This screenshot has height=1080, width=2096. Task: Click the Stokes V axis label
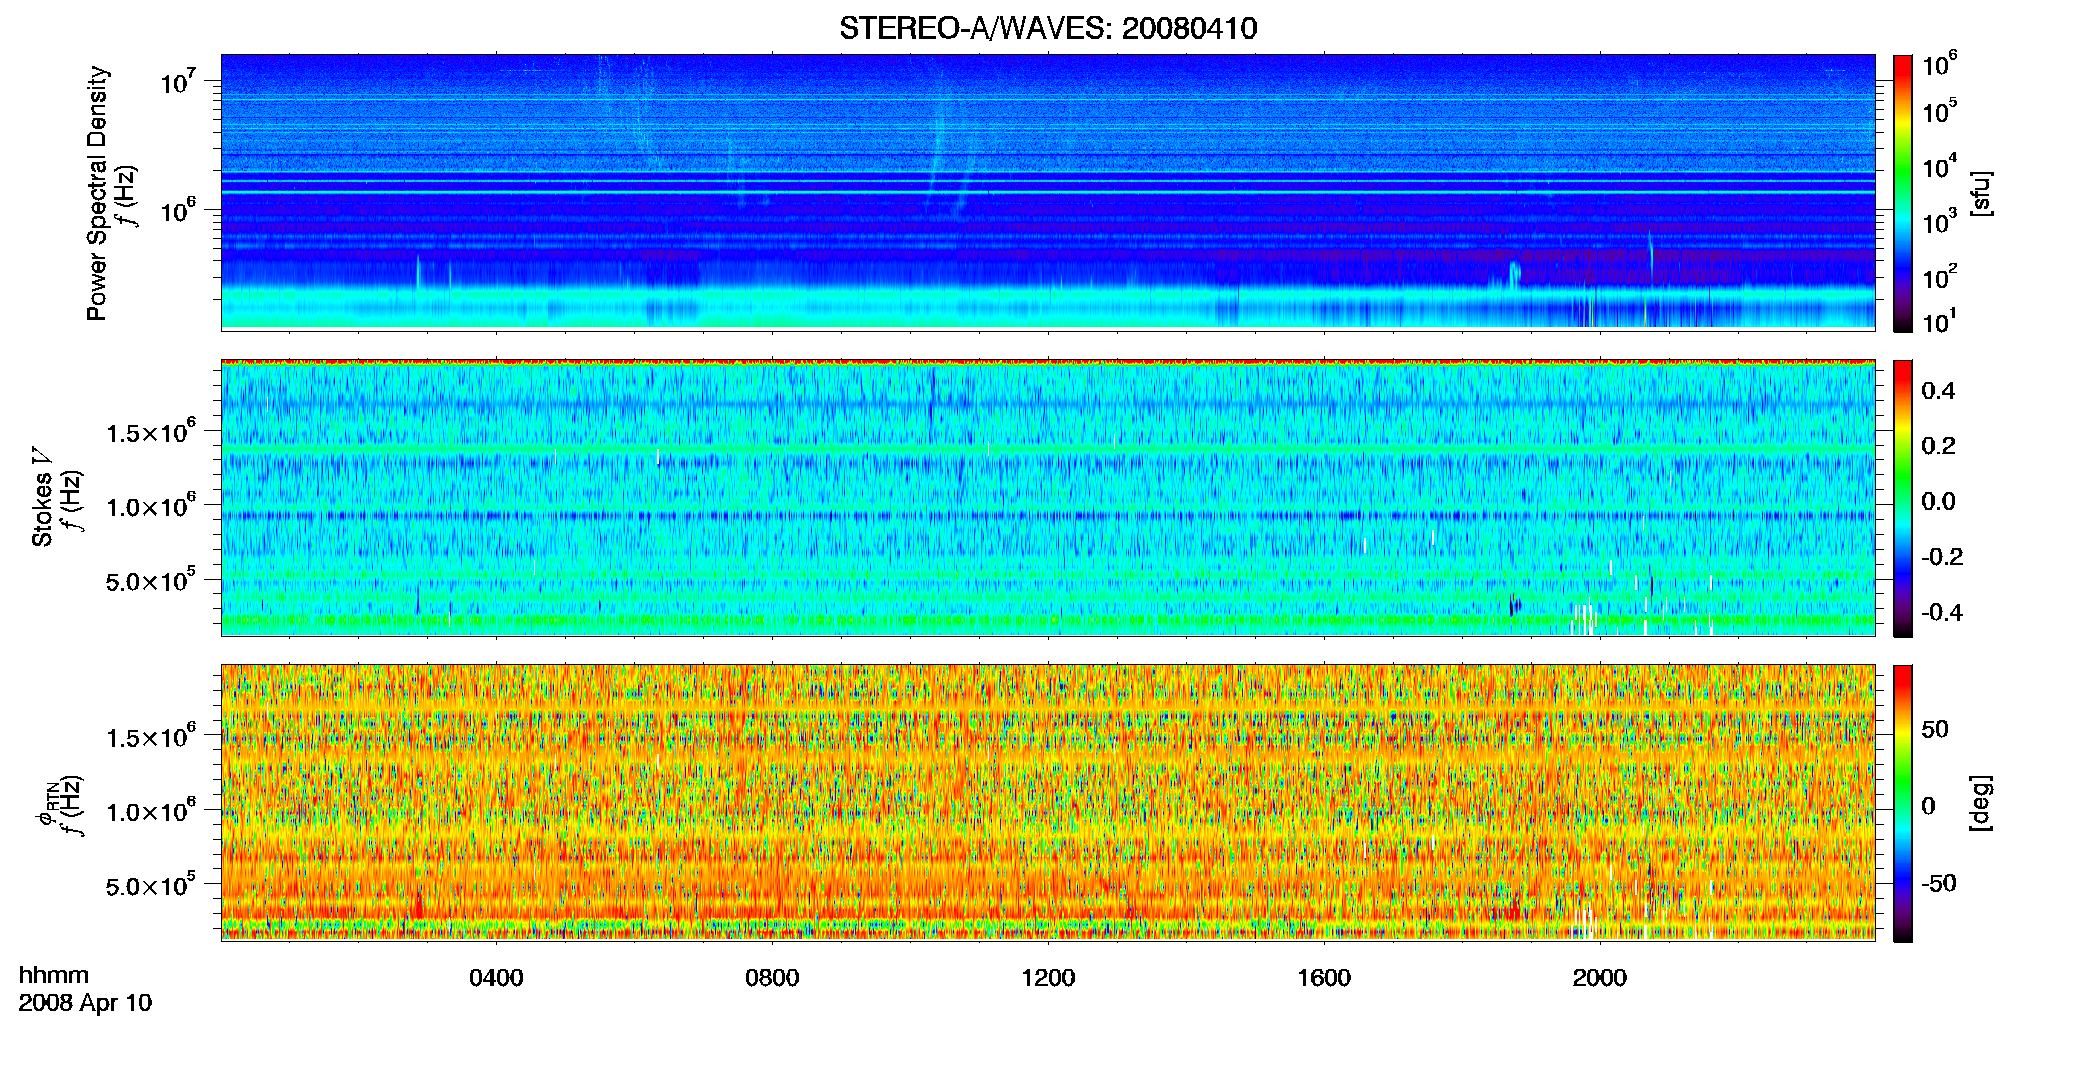tap(42, 497)
